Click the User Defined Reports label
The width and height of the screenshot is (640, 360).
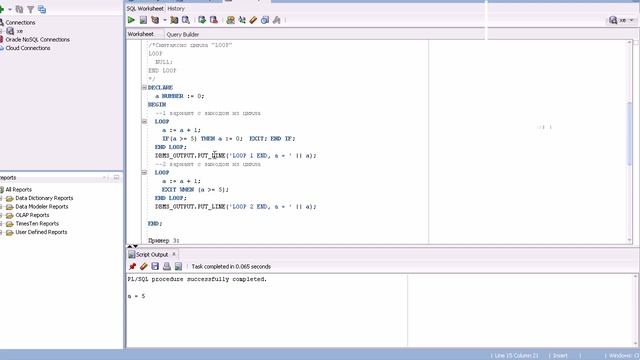(x=41, y=232)
